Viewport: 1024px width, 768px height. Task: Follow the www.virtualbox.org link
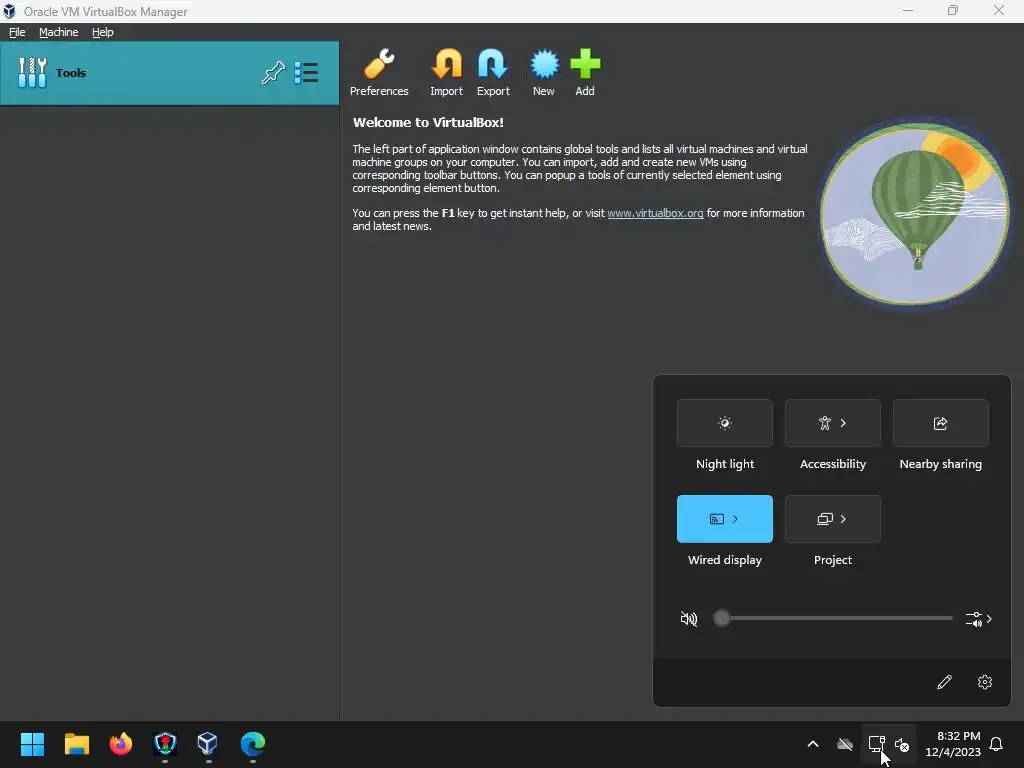point(655,213)
